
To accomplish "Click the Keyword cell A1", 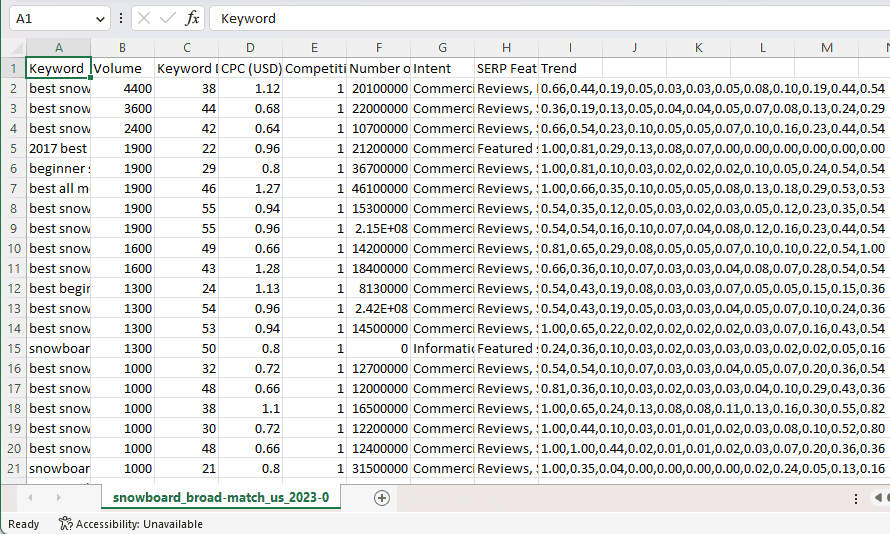I will coord(58,69).
